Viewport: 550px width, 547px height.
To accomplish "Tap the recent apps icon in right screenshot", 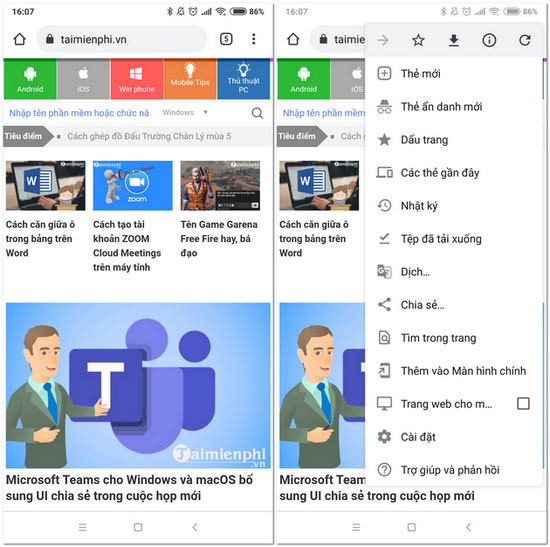I will pyautogui.click(x=356, y=527).
